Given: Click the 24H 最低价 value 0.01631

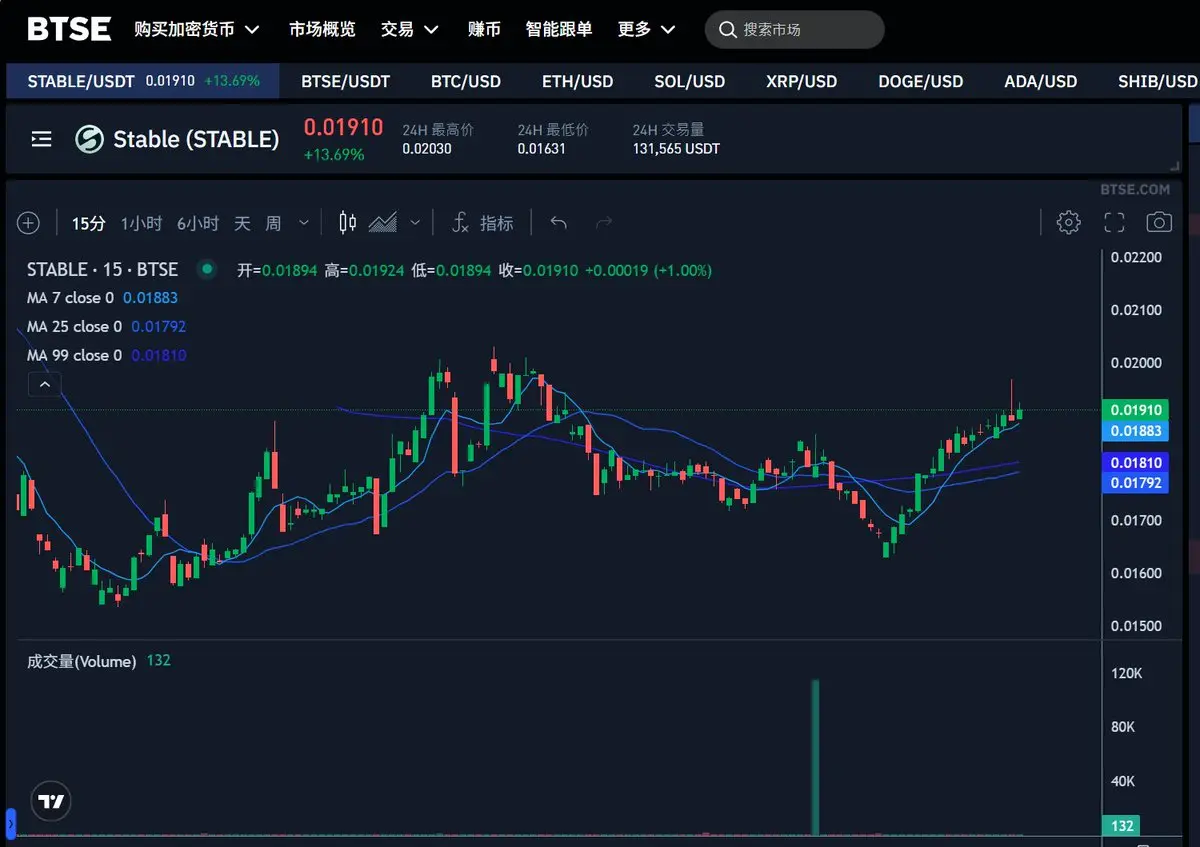Looking at the screenshot, I should pos(542,149).
